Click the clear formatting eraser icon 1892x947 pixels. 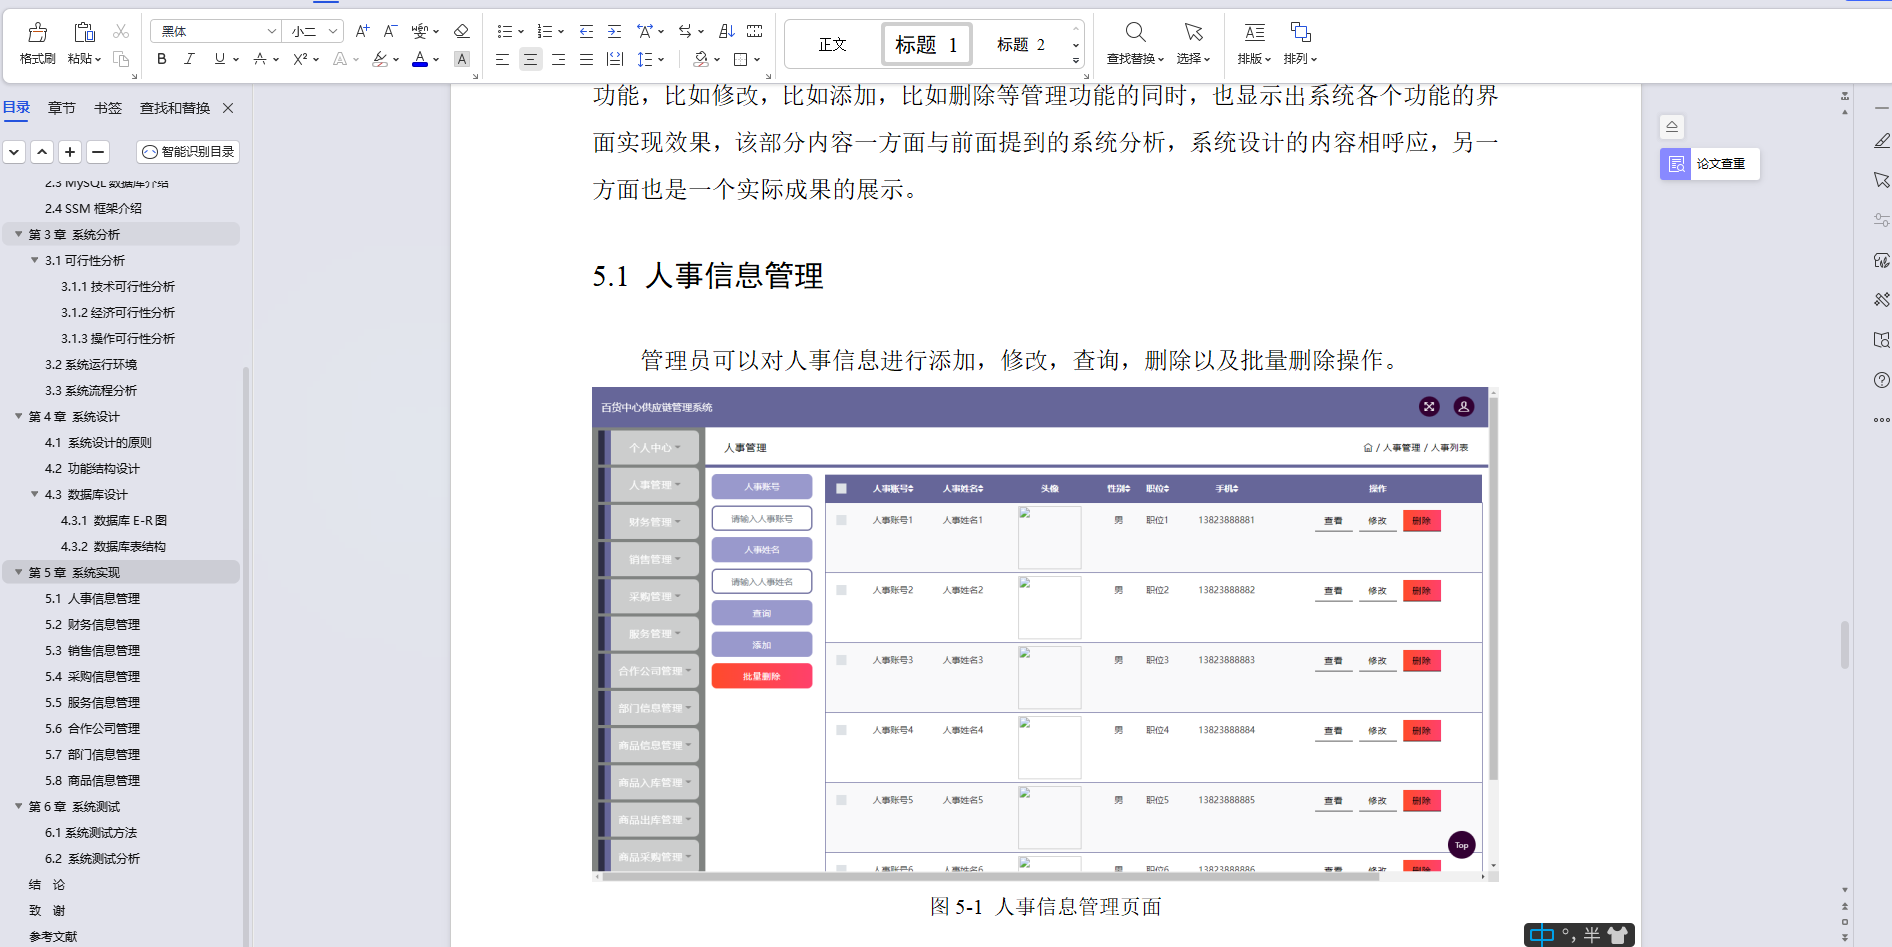tap(461, 31)
